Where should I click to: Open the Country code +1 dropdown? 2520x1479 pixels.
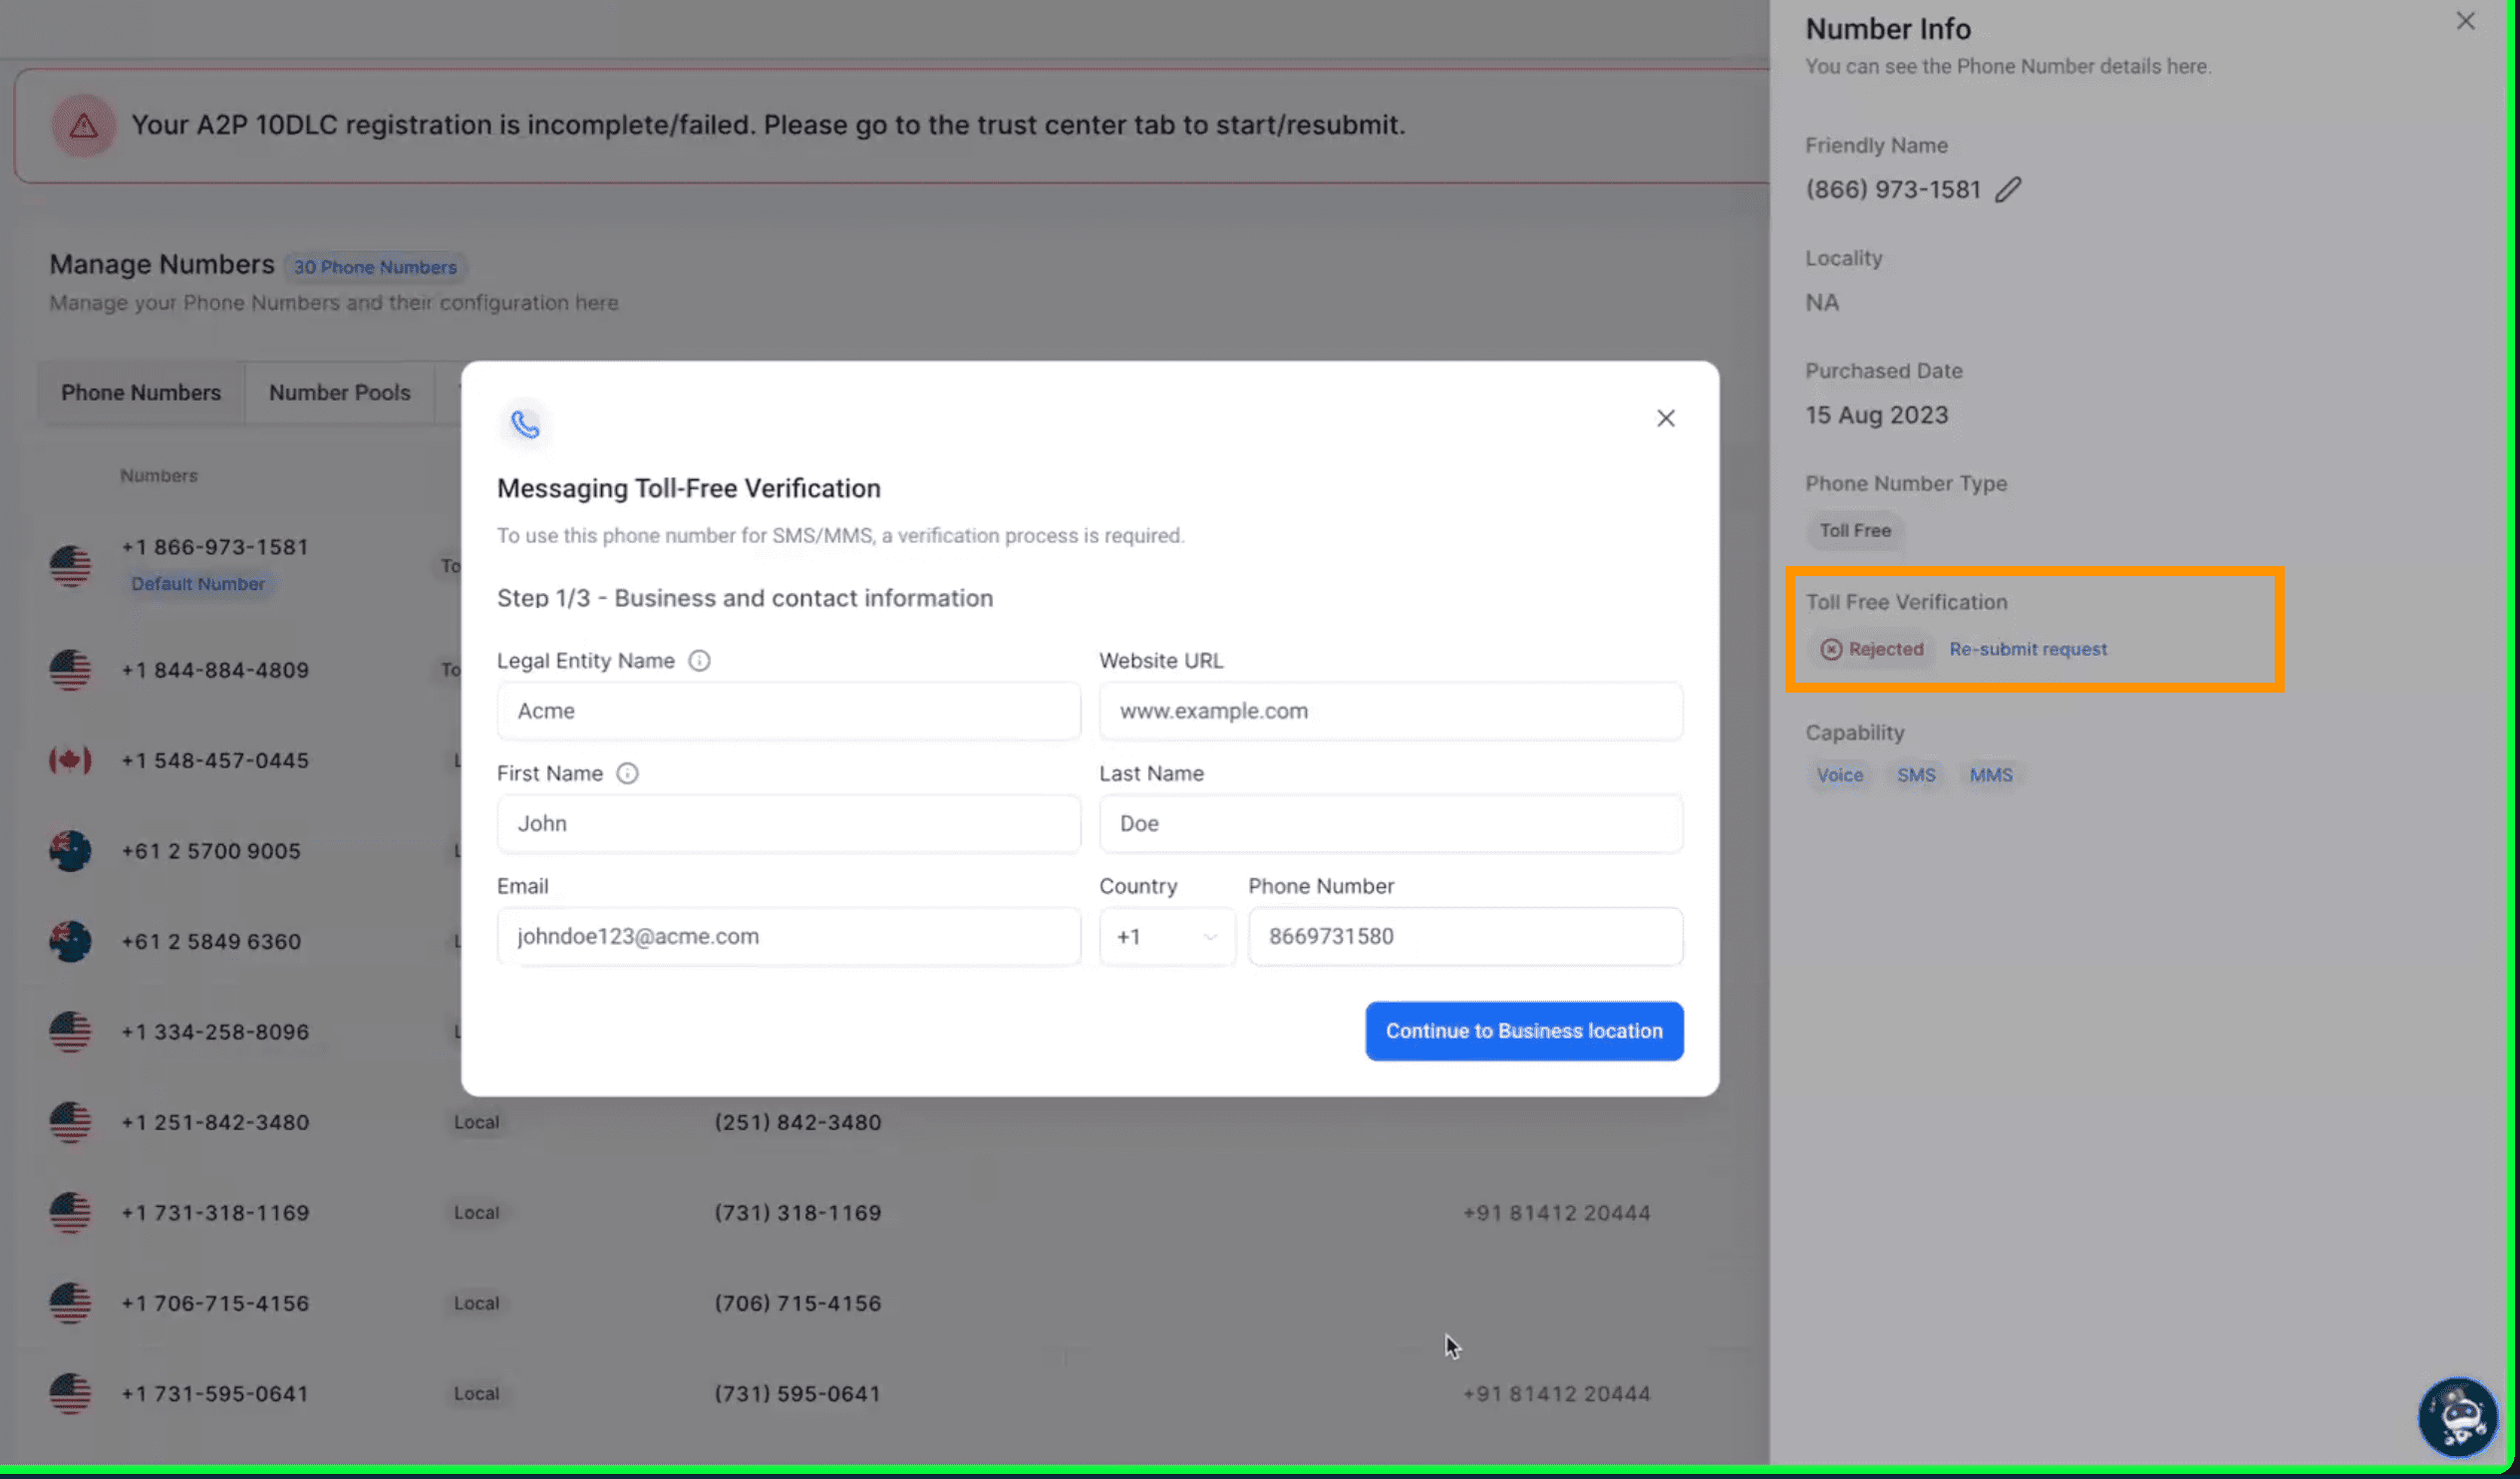click(1167, 937)
